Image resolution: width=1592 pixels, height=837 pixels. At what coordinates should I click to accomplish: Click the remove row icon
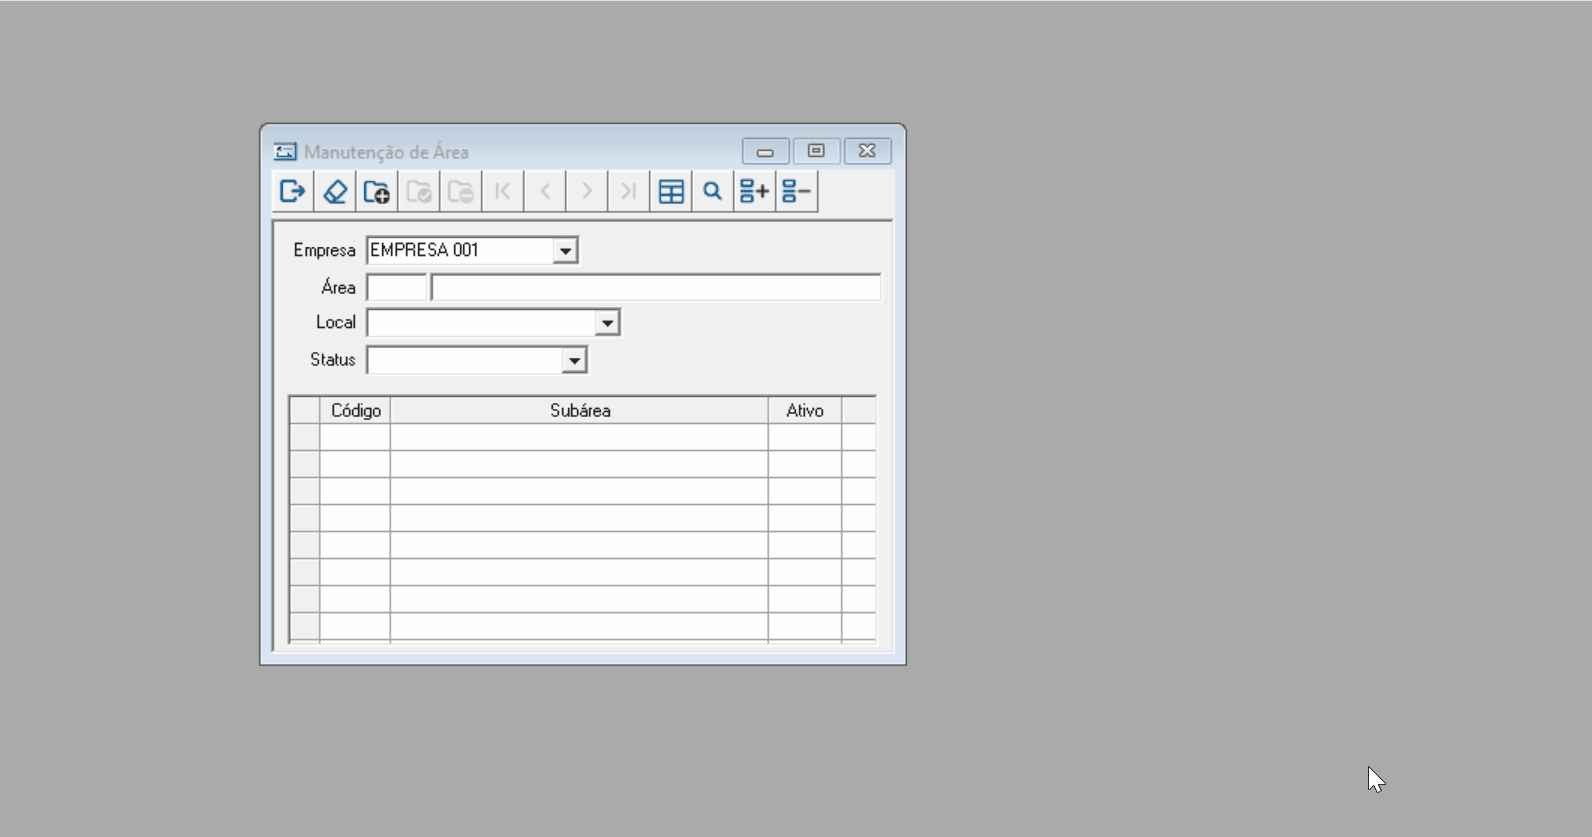797,191
